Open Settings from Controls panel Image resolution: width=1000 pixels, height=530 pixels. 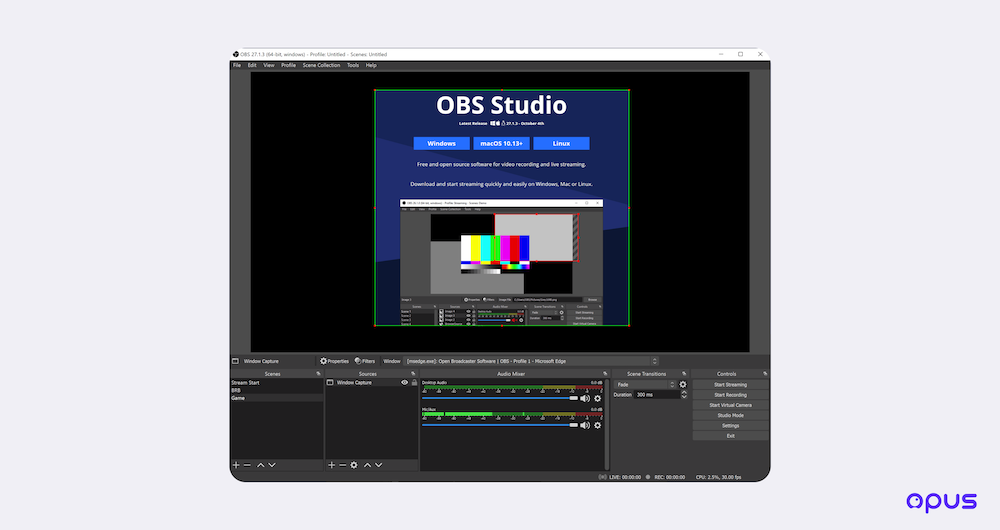pos(730,425)
